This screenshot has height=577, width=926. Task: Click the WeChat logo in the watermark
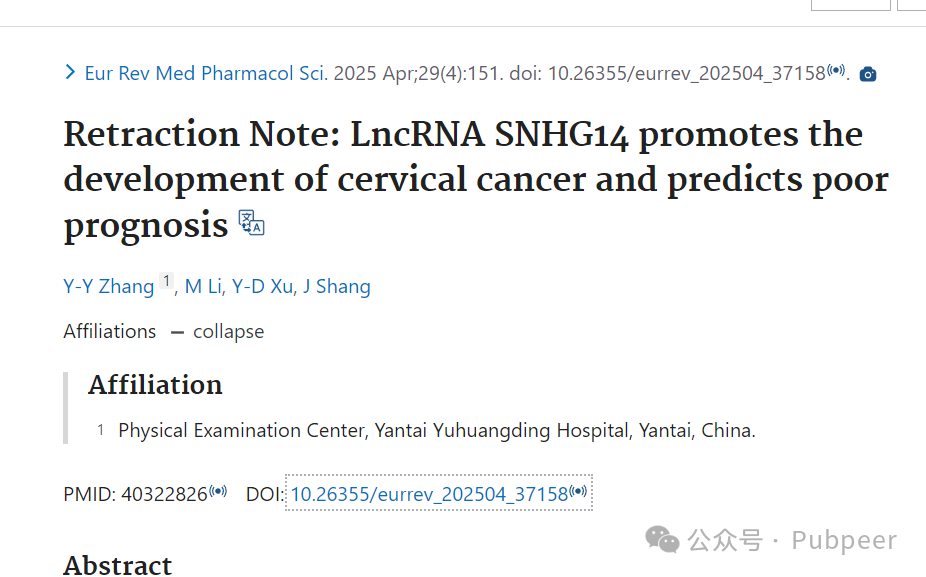[x=662, y=539]
